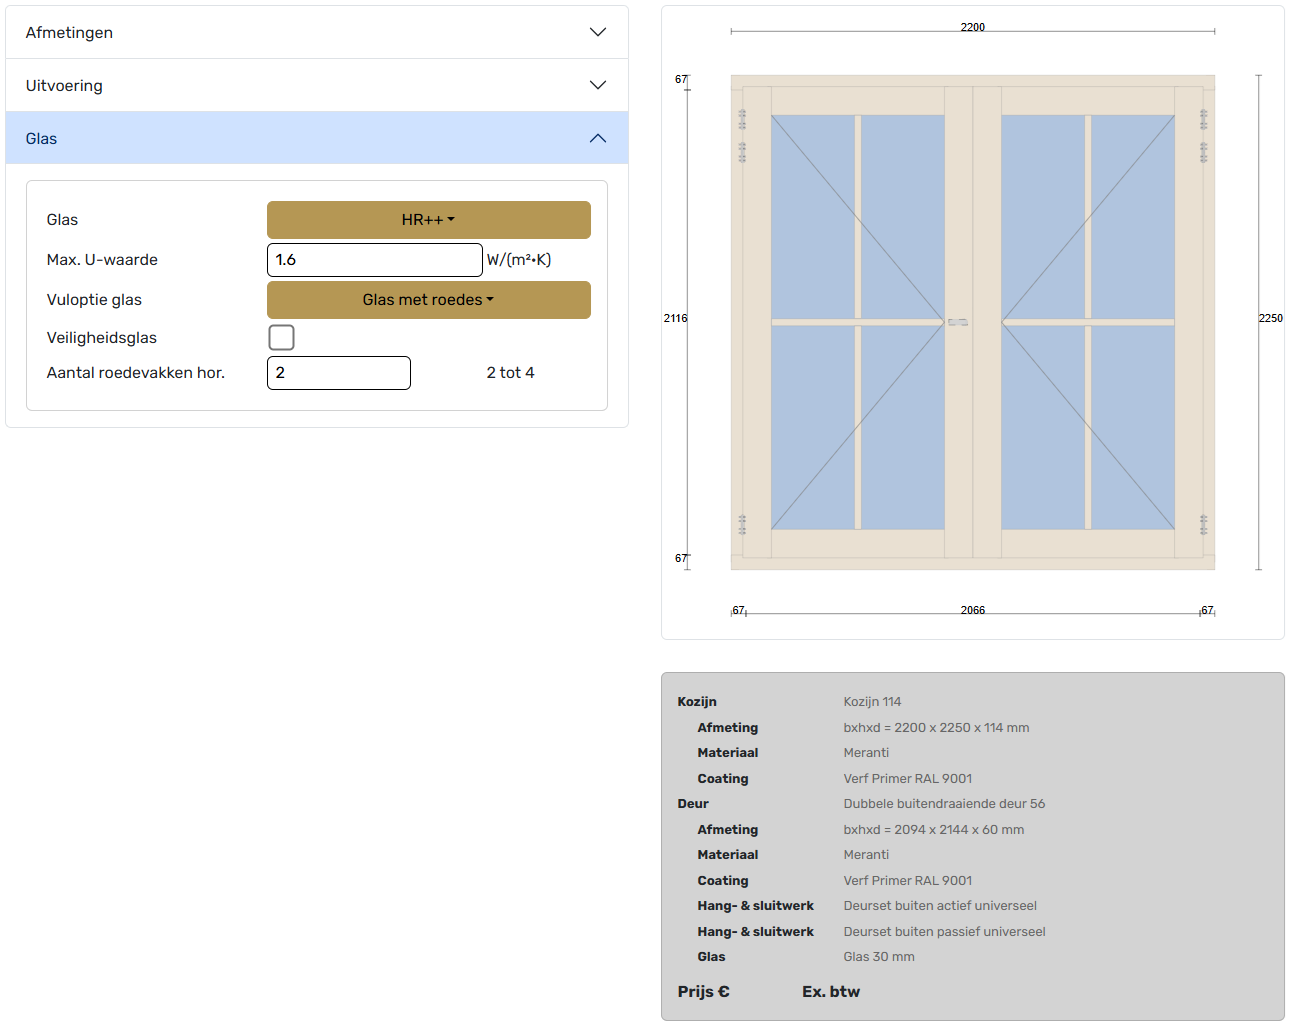The height and width of the screenshot is (1028, 1292).
Task: Open the HR++ glass type dropdown
Action: (x=428, y=220)
